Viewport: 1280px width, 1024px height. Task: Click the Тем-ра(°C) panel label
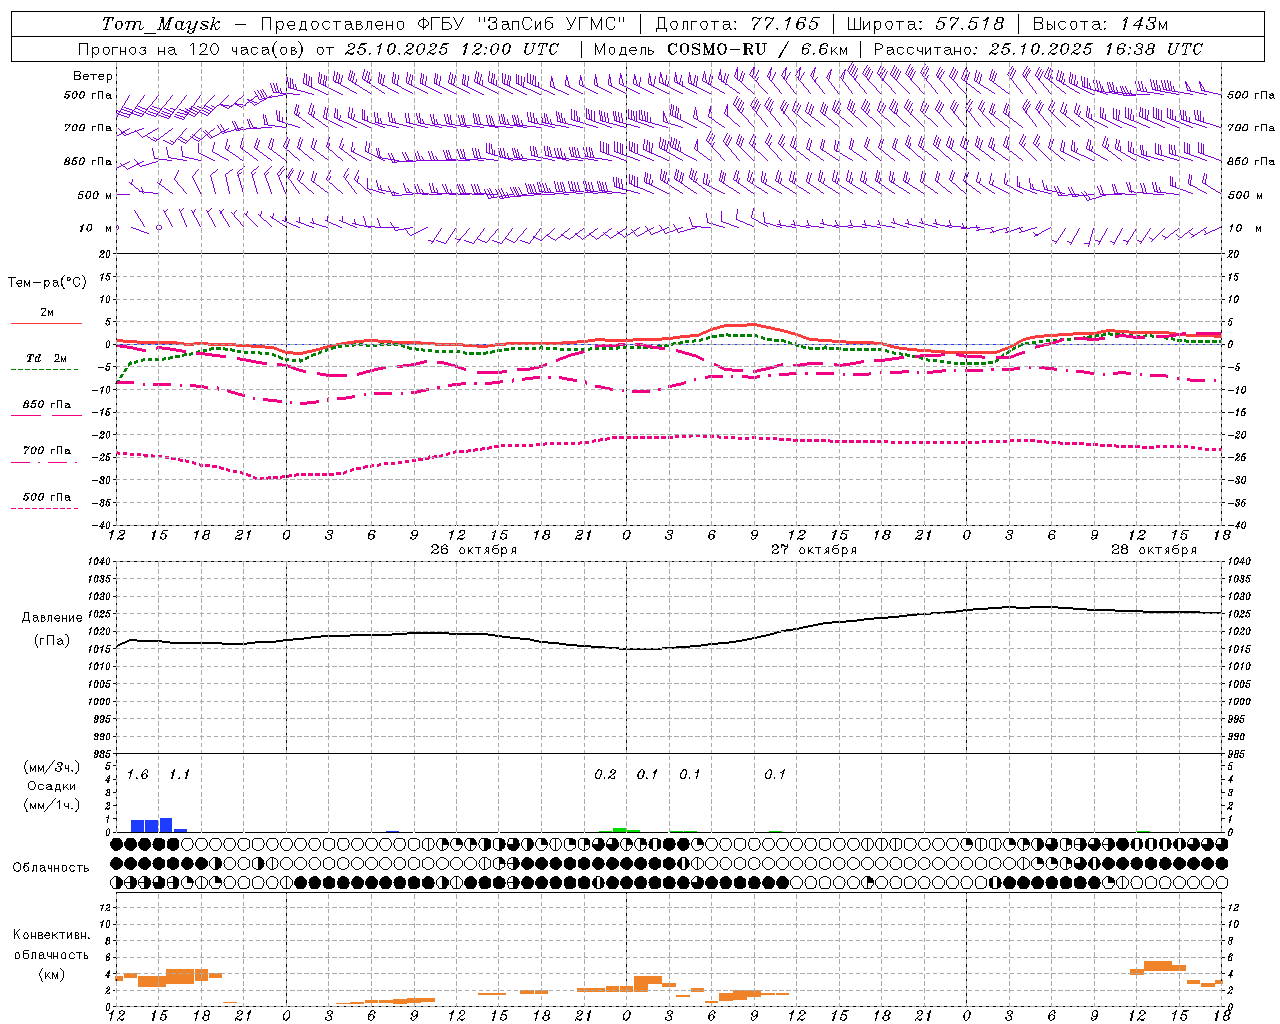[47, 283]
